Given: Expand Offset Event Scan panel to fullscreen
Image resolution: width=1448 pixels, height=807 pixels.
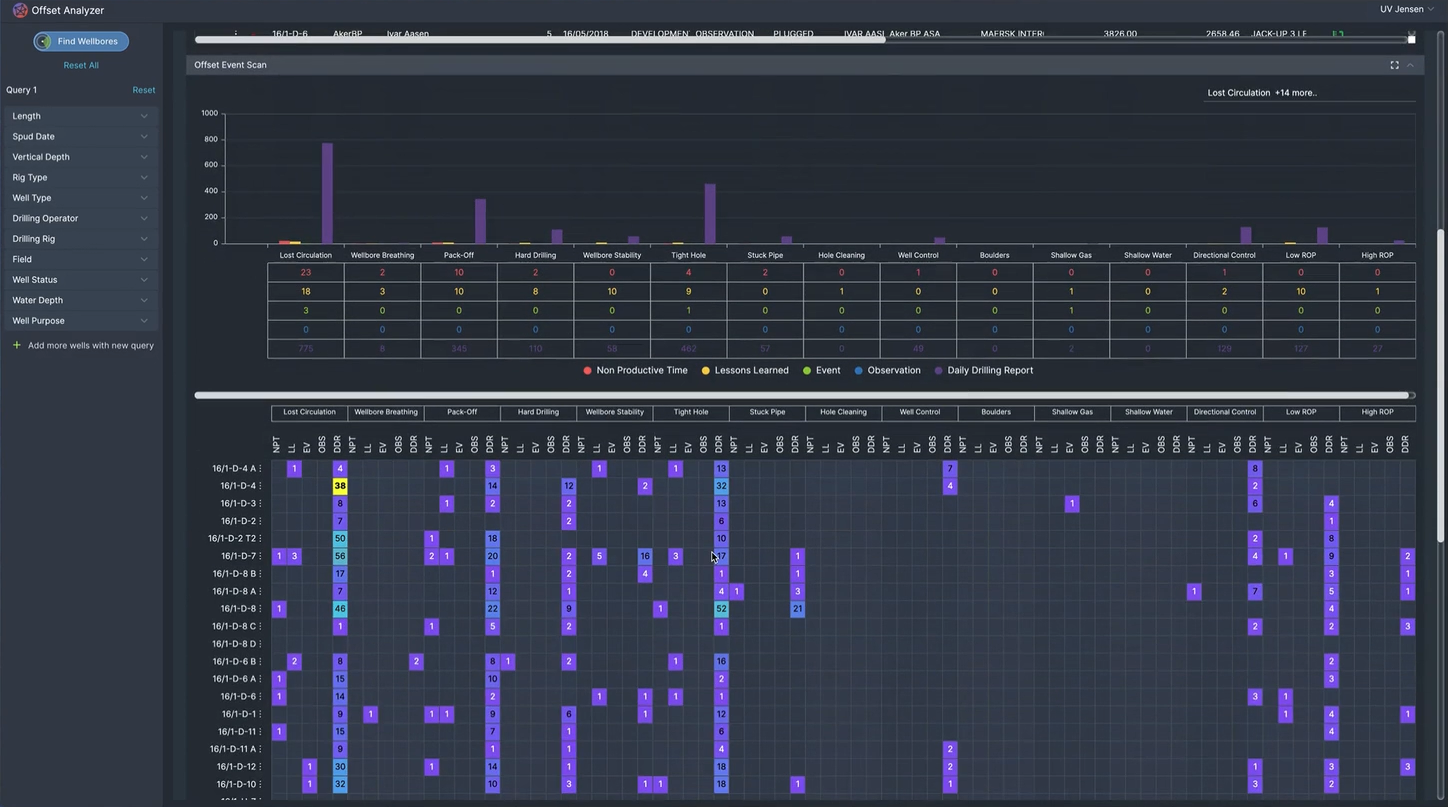Looking at the screenshot, I should 1394,65.
